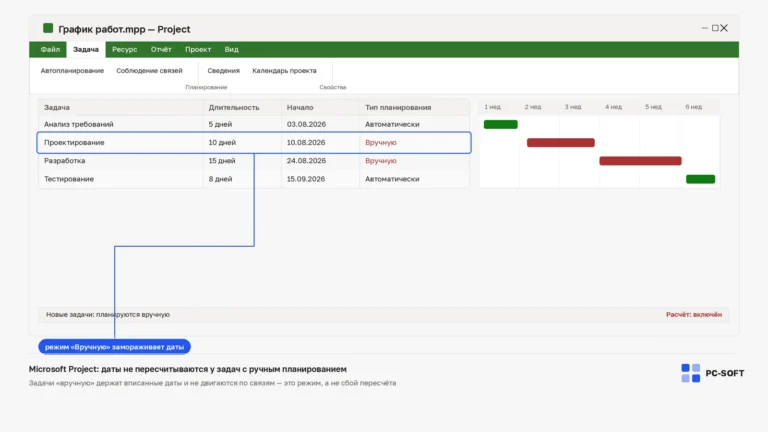The width and height of the screenshot is (768, 432).
Task: Select the green Gantt bar in week 1
Action: tap(501, 124)
